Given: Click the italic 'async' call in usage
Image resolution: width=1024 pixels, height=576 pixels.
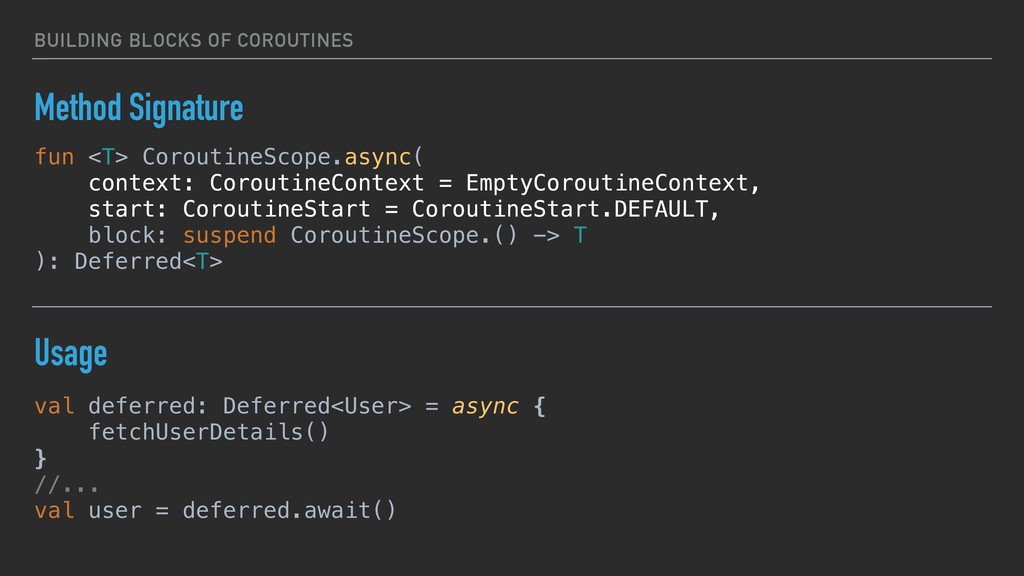Looking at the screenshot, I should click(485, 407).
